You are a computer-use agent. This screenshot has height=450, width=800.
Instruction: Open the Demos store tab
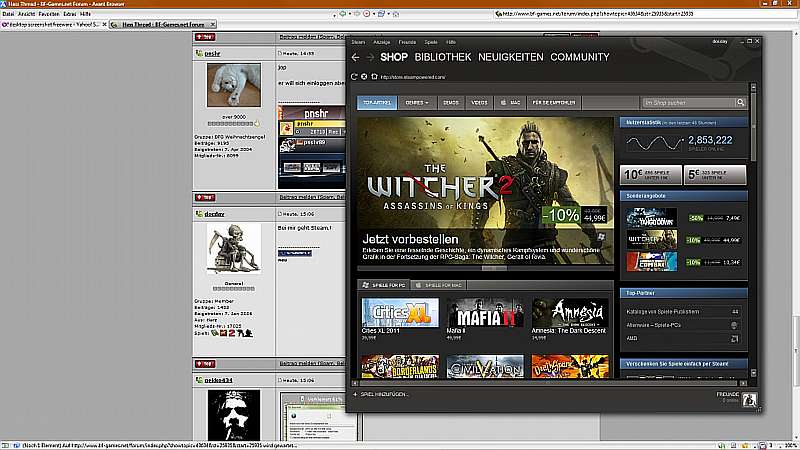coord(451,103)
